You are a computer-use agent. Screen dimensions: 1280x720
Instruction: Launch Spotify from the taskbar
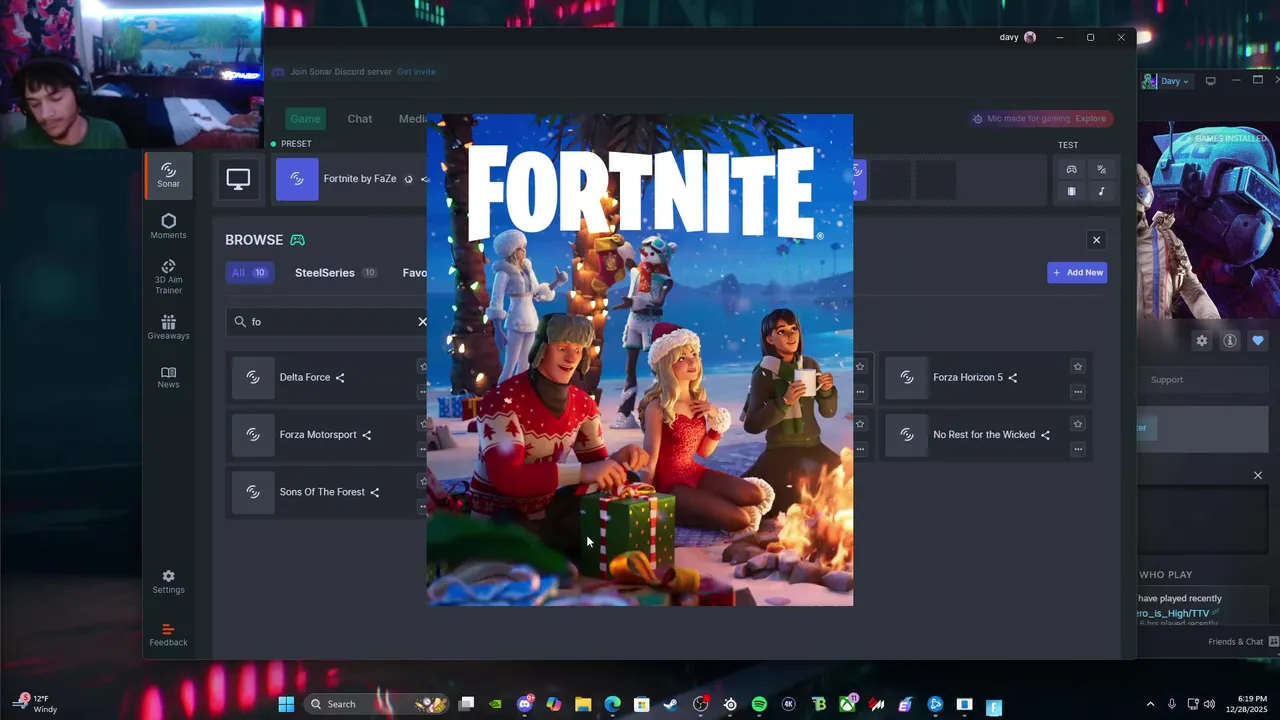[x=759, y=704]
